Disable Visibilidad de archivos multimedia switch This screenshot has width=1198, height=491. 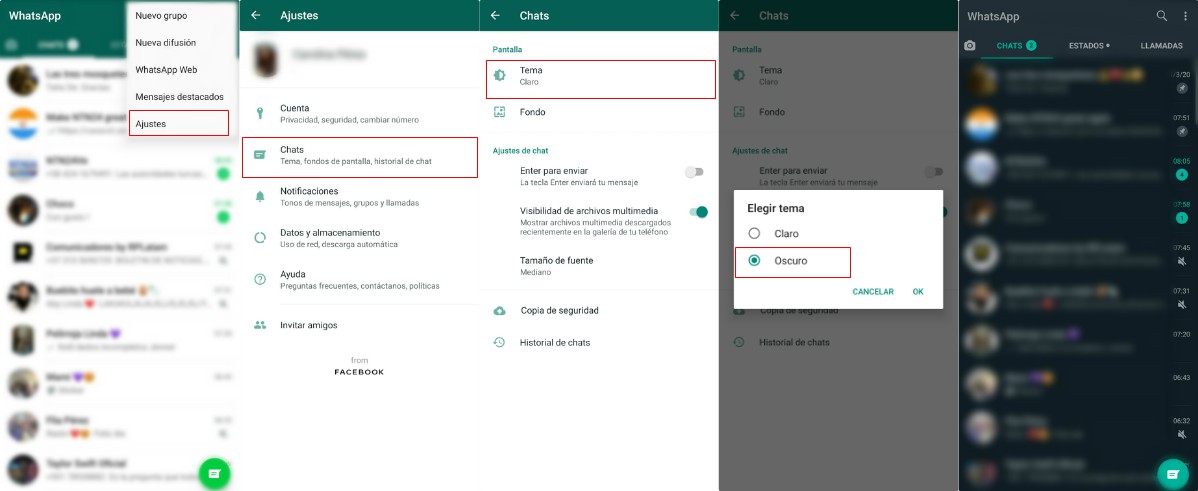pos(698,212)
